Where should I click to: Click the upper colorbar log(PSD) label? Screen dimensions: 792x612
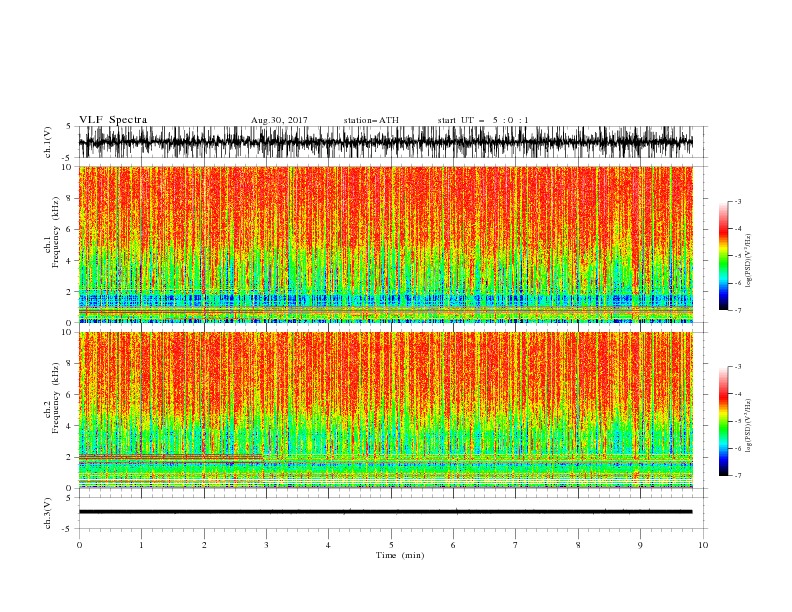749,261
